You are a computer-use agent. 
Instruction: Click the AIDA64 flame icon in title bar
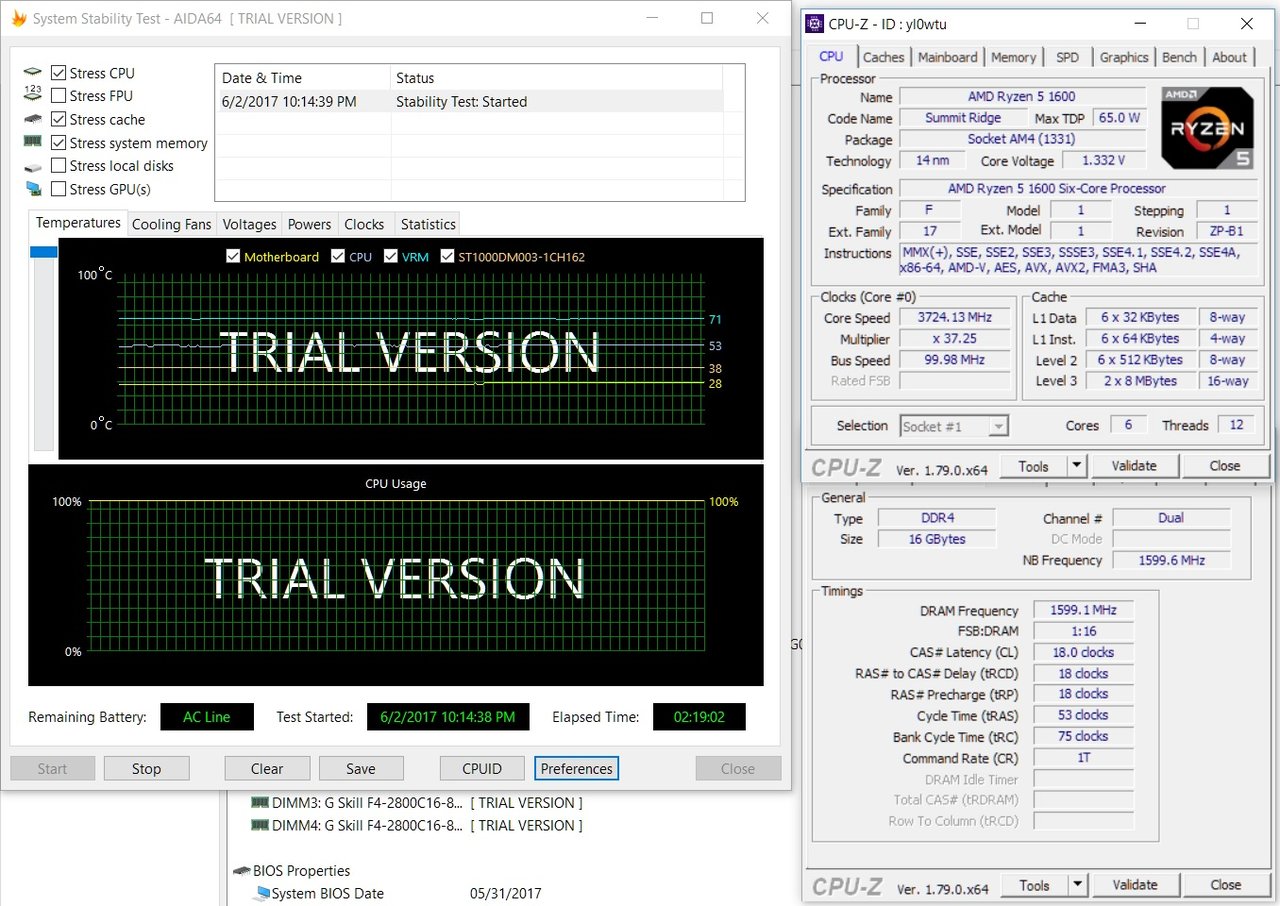coord(18,18)
